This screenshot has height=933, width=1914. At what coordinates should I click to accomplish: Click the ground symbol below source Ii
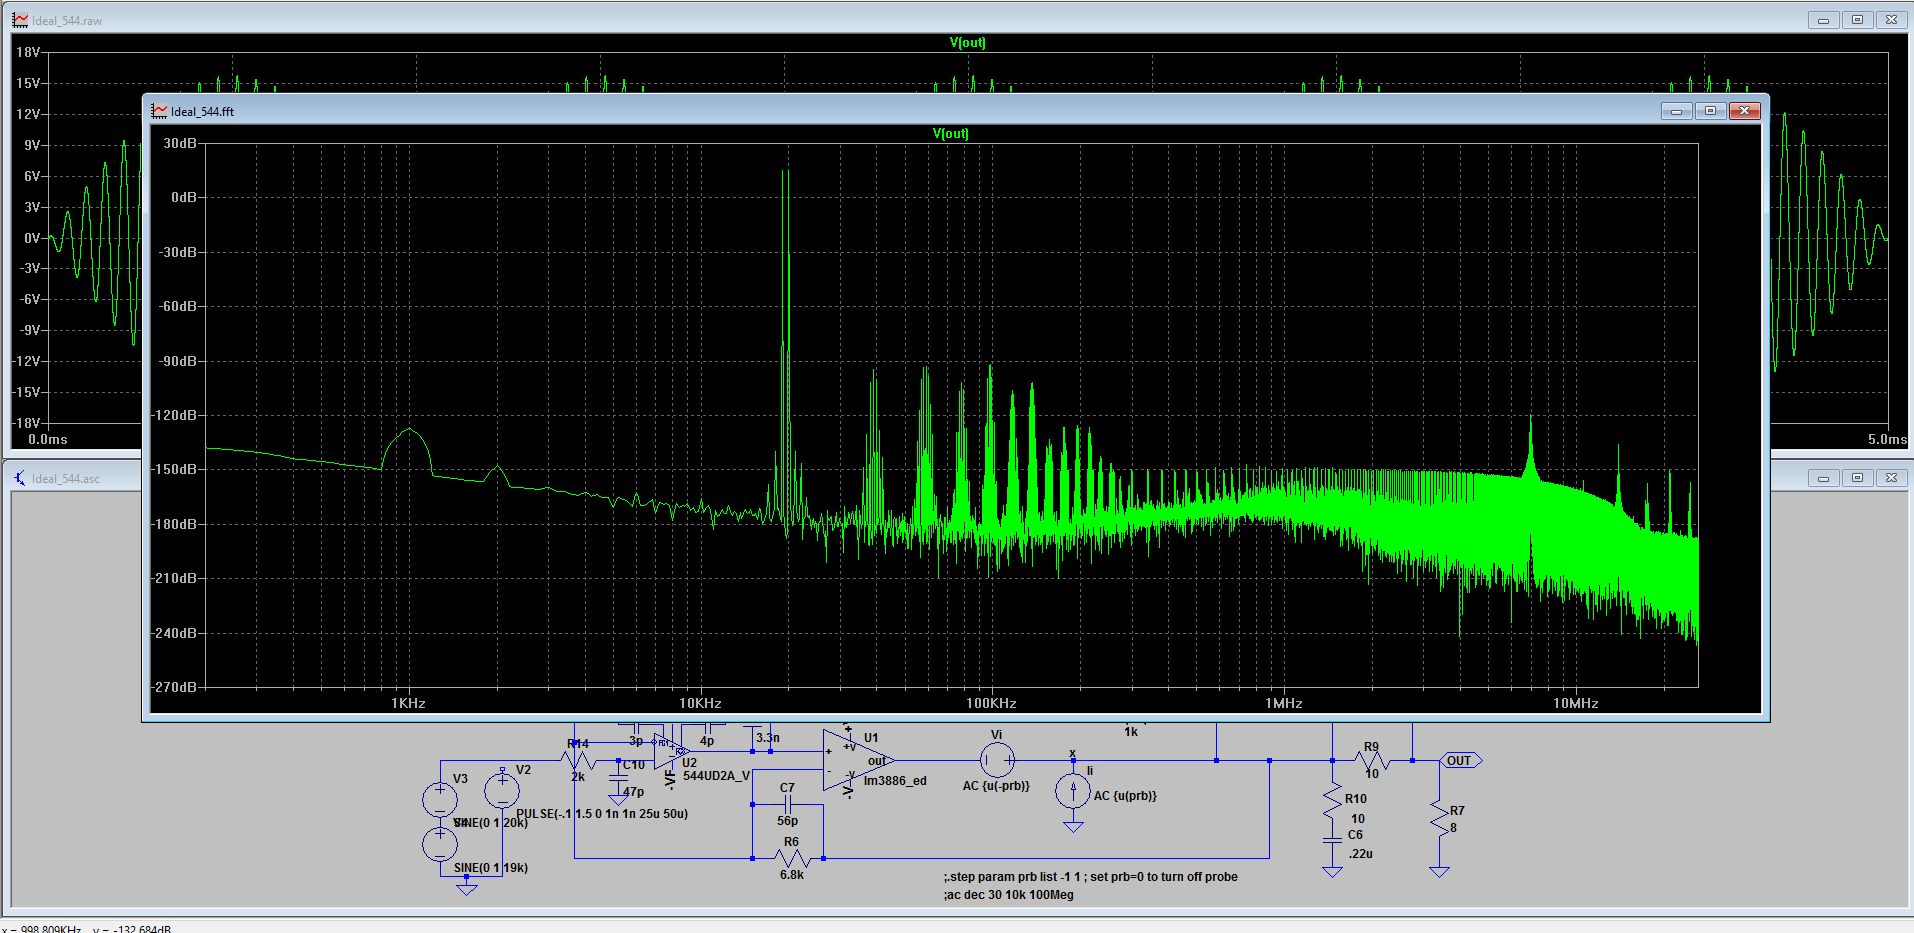[1073, 827]
